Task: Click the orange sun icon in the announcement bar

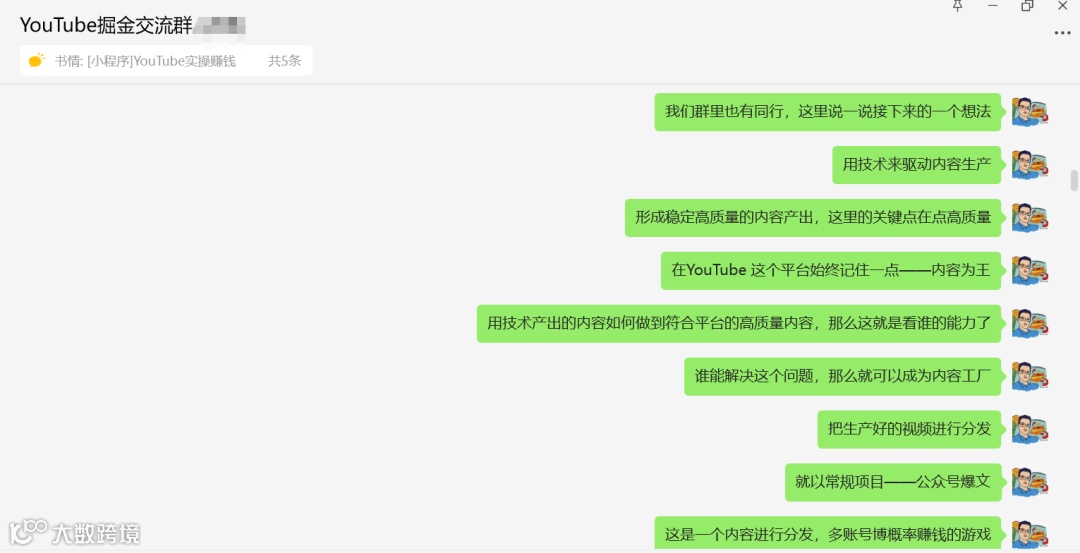Action: [37, 61]
